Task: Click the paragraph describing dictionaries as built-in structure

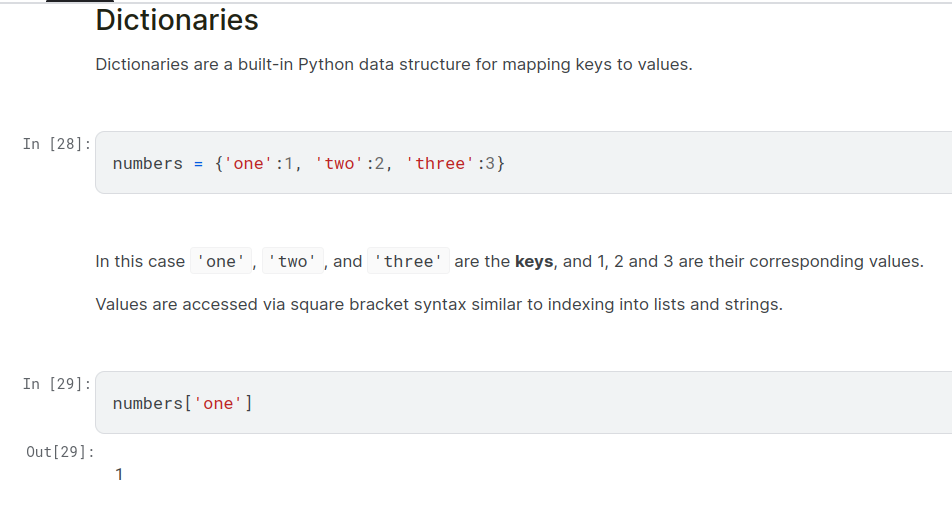Action: [393, 65]
